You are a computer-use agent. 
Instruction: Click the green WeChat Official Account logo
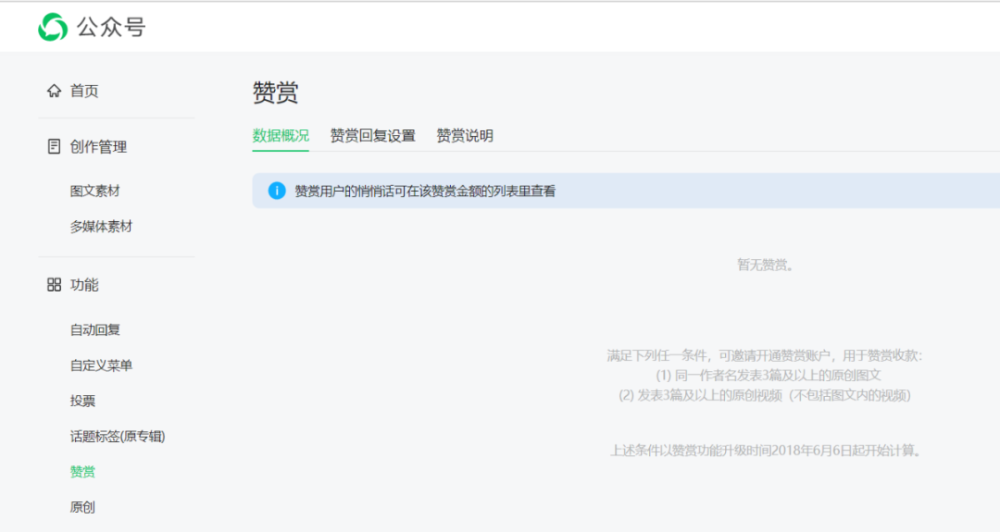[52, 27]
